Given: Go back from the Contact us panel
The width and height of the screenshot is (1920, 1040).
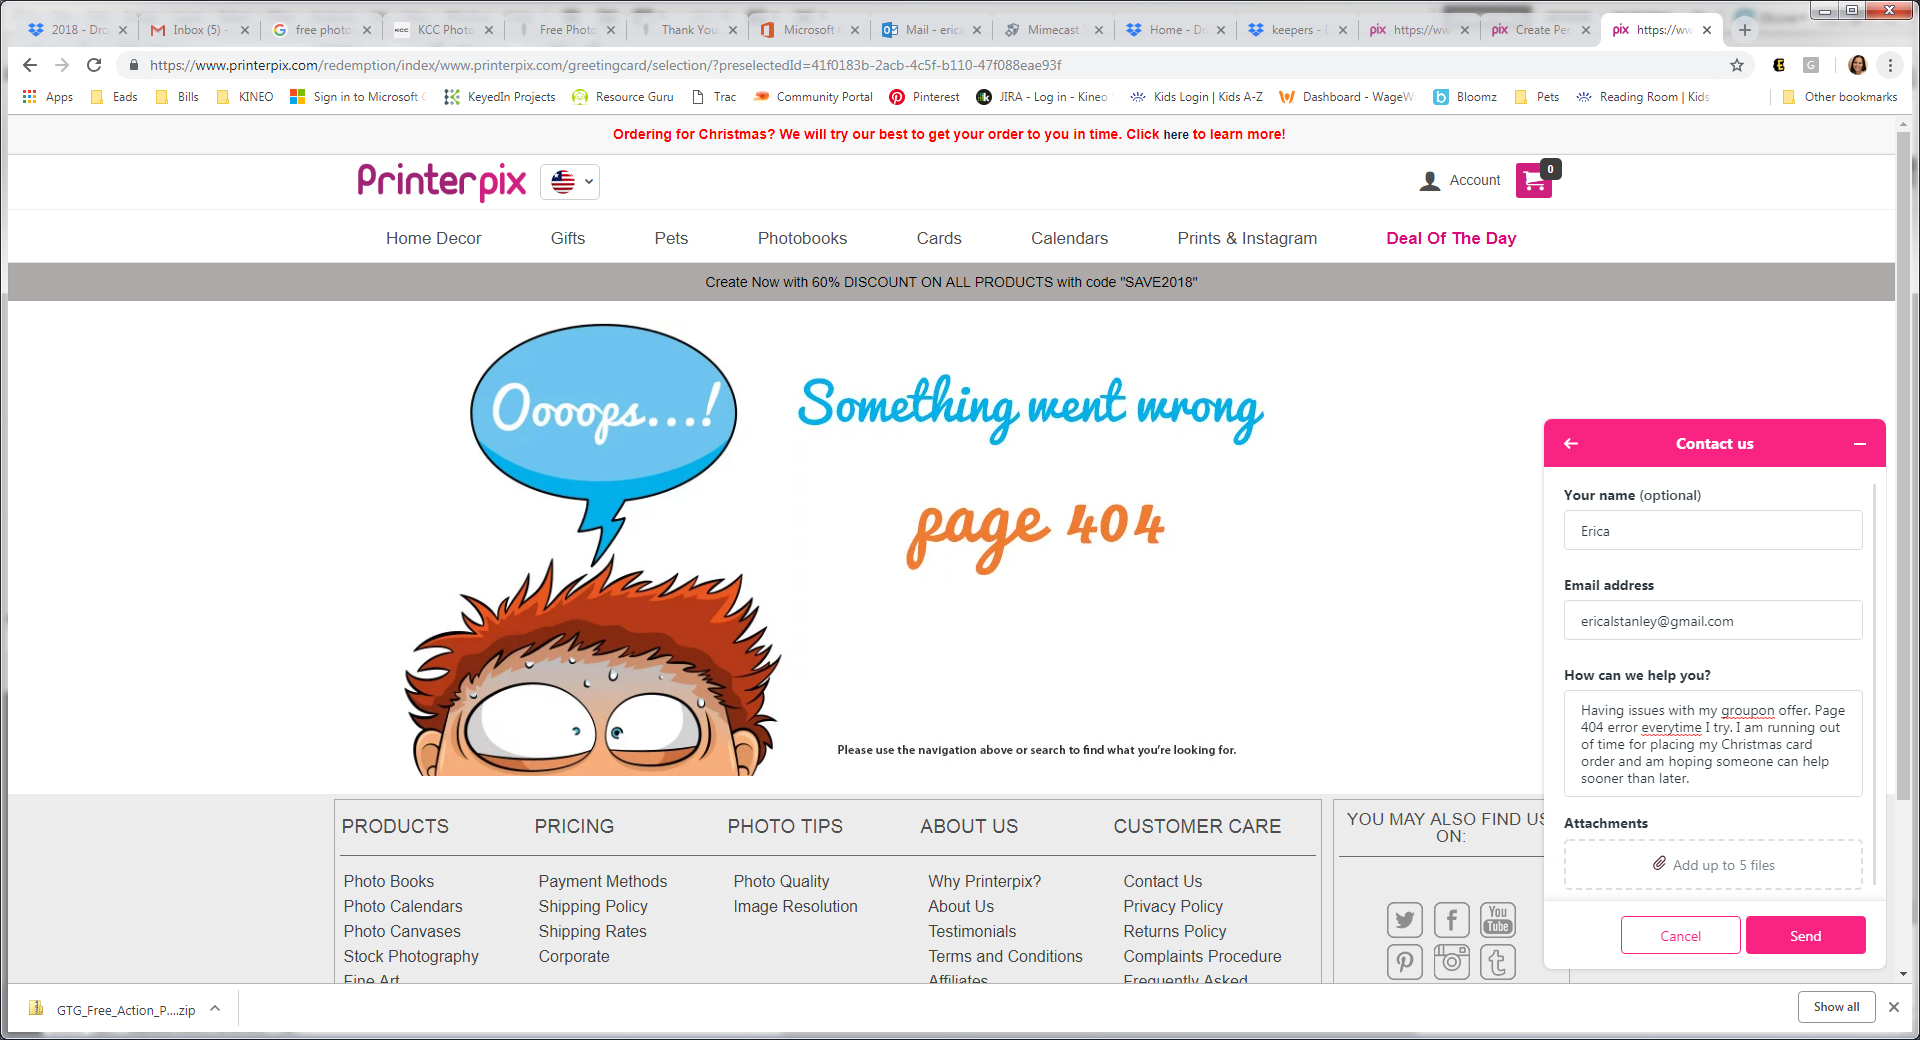Looking at the screenshot, I should pyautogui.click(x=1571, y=443).
